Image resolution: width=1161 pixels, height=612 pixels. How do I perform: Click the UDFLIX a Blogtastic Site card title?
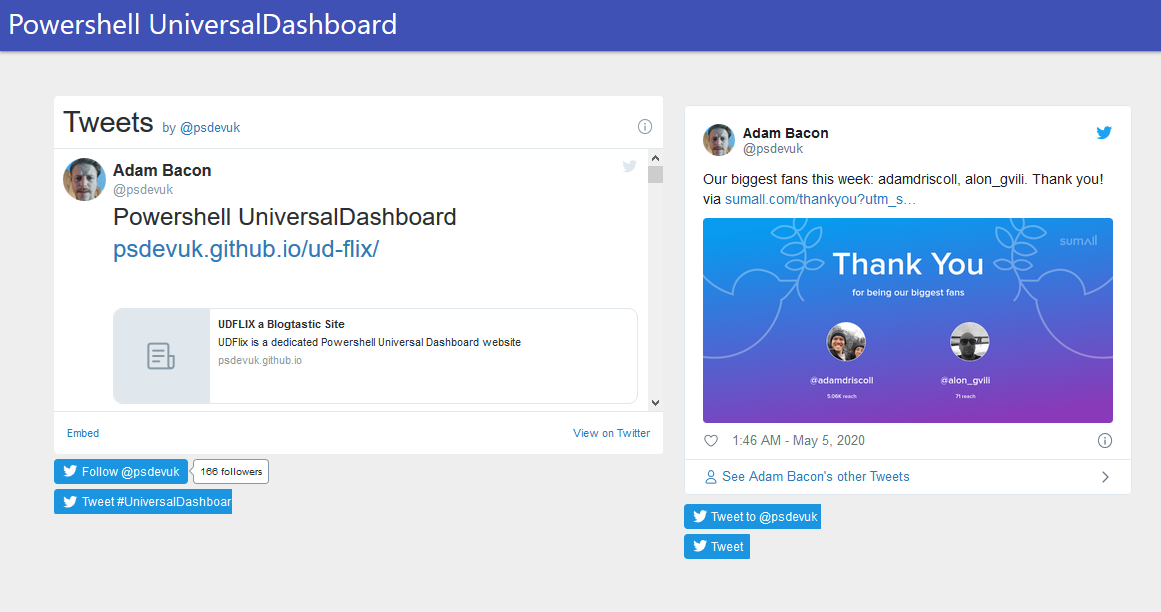(x=281, y=324)
